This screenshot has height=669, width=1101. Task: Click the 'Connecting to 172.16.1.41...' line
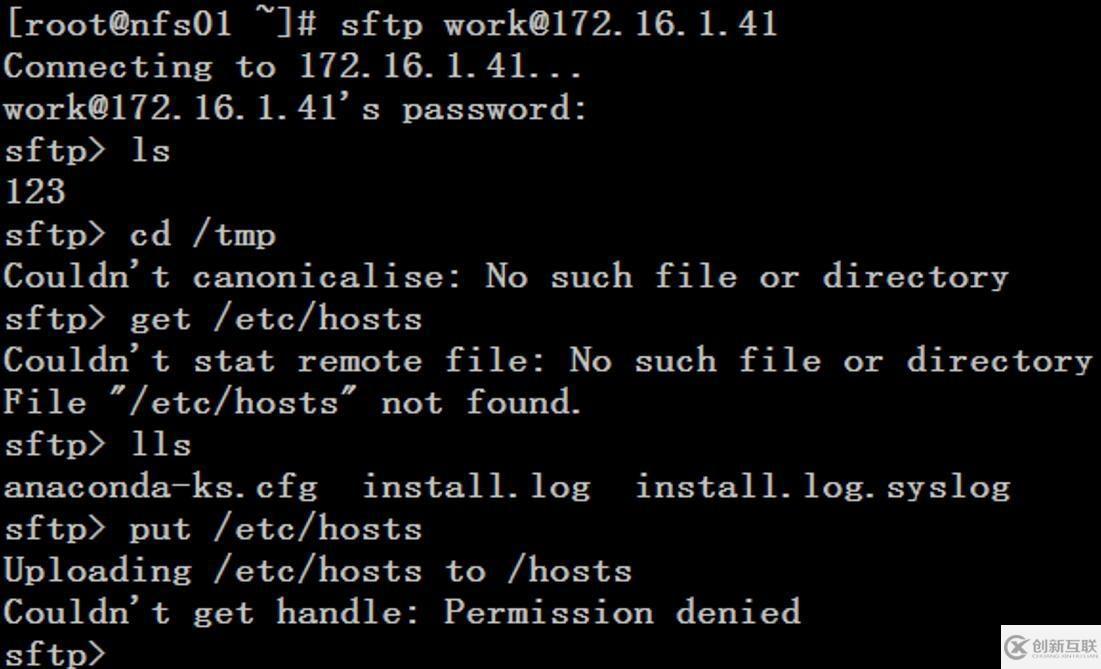[292, 67]
